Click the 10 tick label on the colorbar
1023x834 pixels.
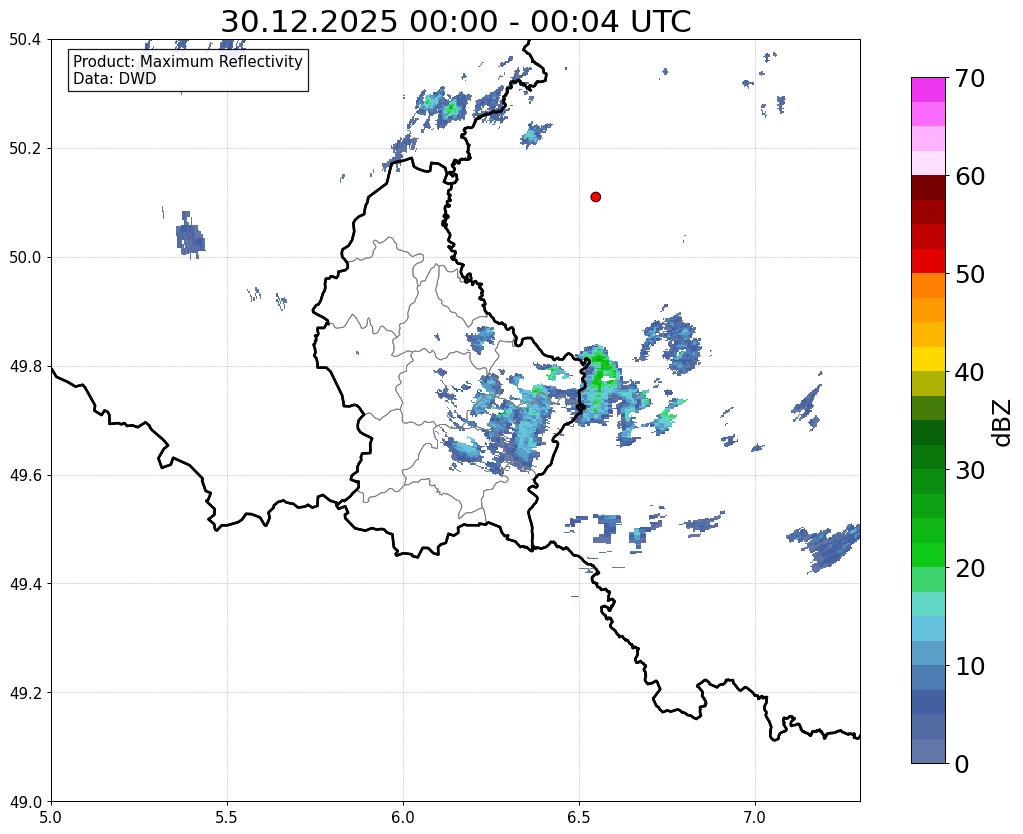[x=970, y=666]
